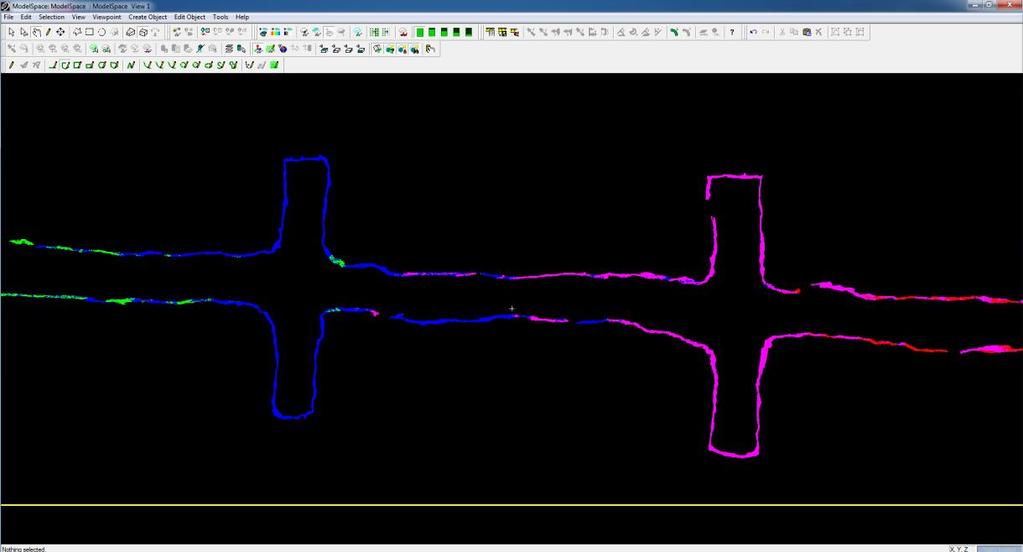Click the yellow horizontal line in viewport
This screenshot has width=1023, height=552.
tap(512, 504)
